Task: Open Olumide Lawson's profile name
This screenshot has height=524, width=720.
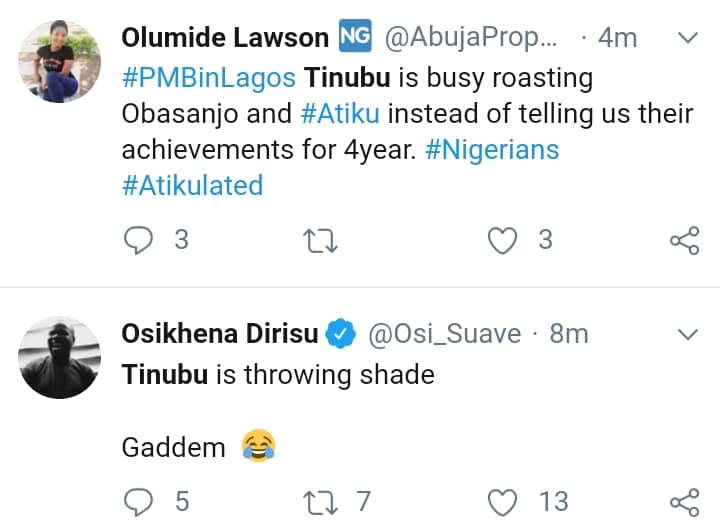Action: [x=225, y=38]
